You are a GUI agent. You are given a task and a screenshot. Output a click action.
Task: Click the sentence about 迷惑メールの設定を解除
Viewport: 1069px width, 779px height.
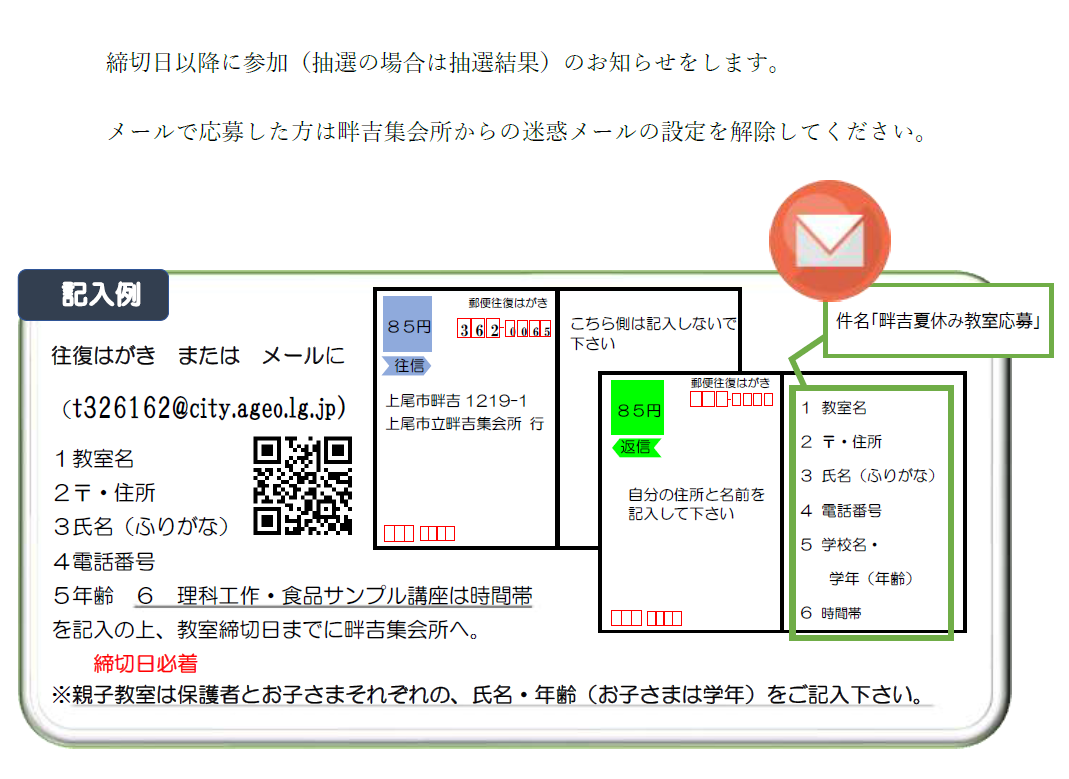click(517, 131)
